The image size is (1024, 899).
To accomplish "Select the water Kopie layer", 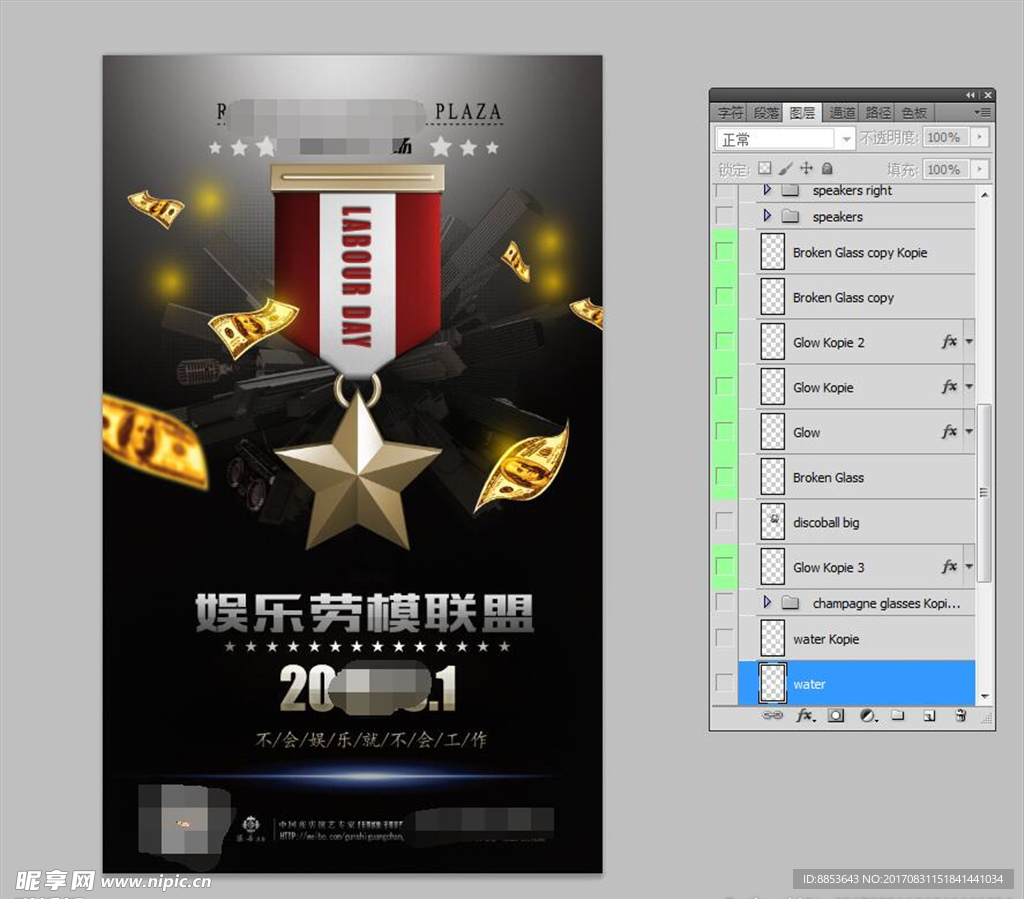I will tap(856, 639).
